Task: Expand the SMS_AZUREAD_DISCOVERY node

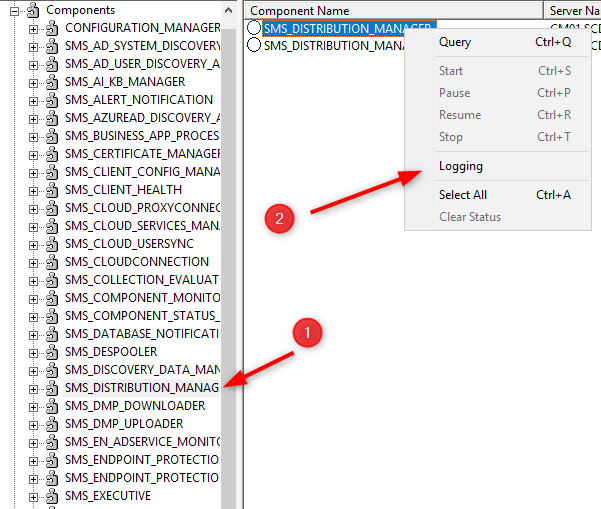Action: pyautogui.click(x=33, y=119)
